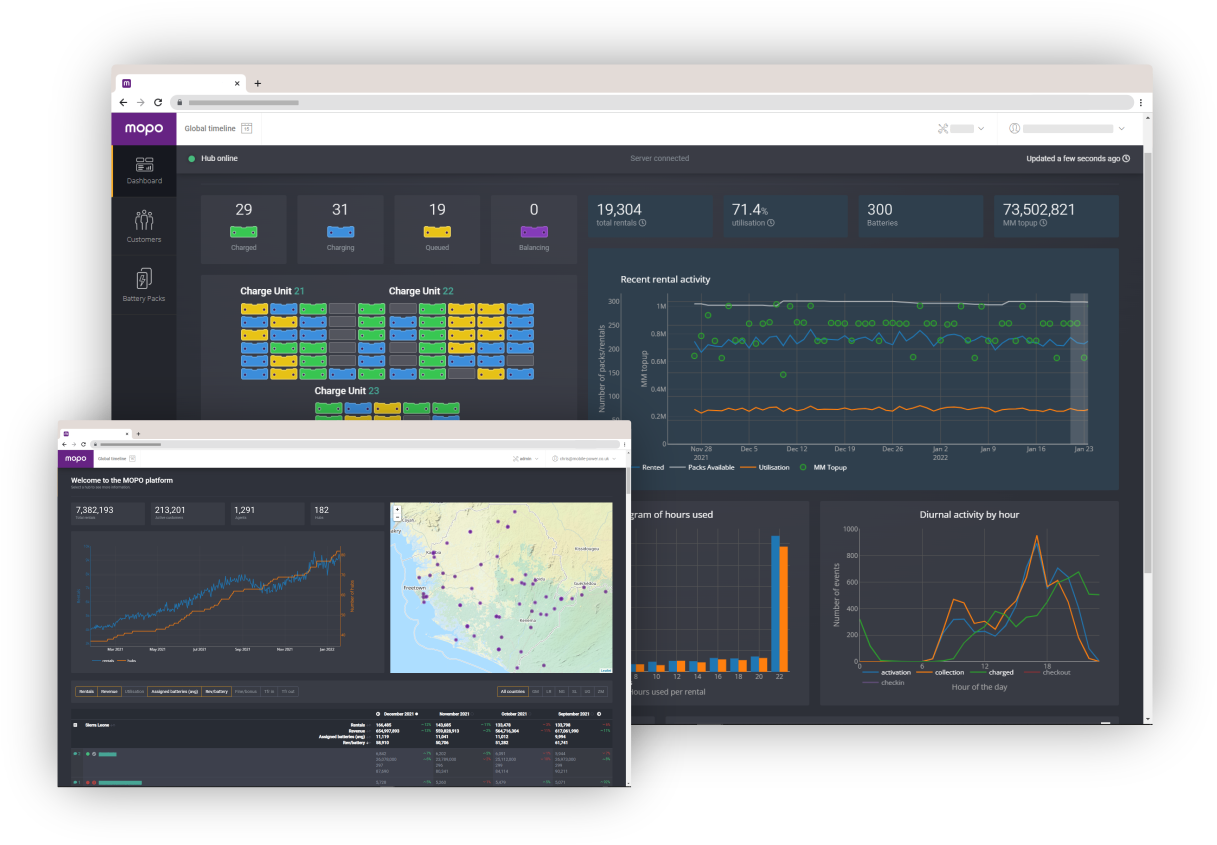
Task: Open the Battery Packs sidebar section
Action: [x=144, y=285]
